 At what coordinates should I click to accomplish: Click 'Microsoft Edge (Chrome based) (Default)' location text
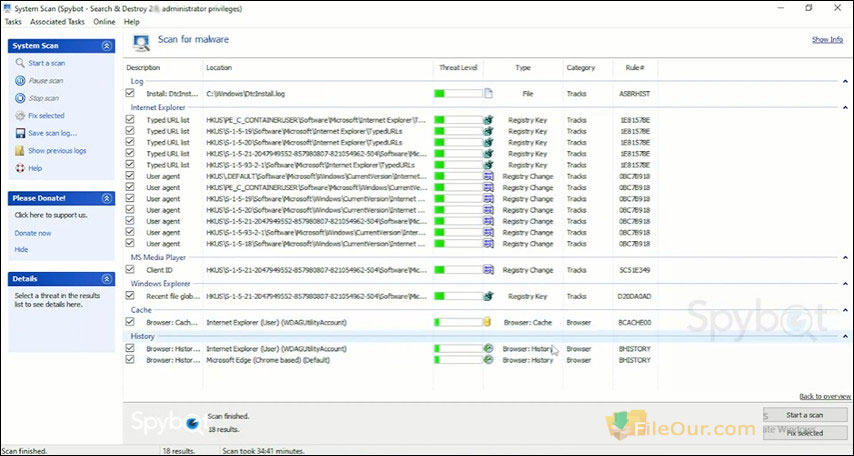click(268, 360)
